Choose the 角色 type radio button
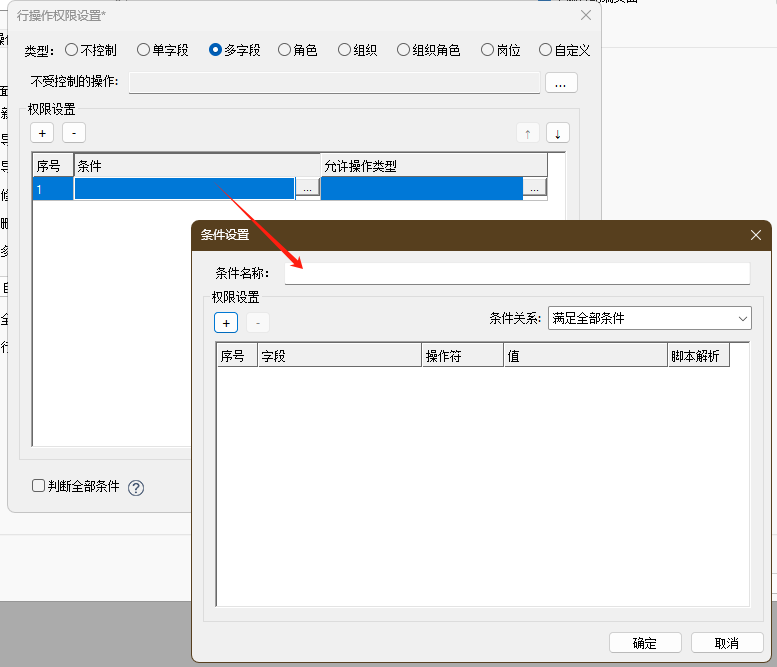 [285, 49]
